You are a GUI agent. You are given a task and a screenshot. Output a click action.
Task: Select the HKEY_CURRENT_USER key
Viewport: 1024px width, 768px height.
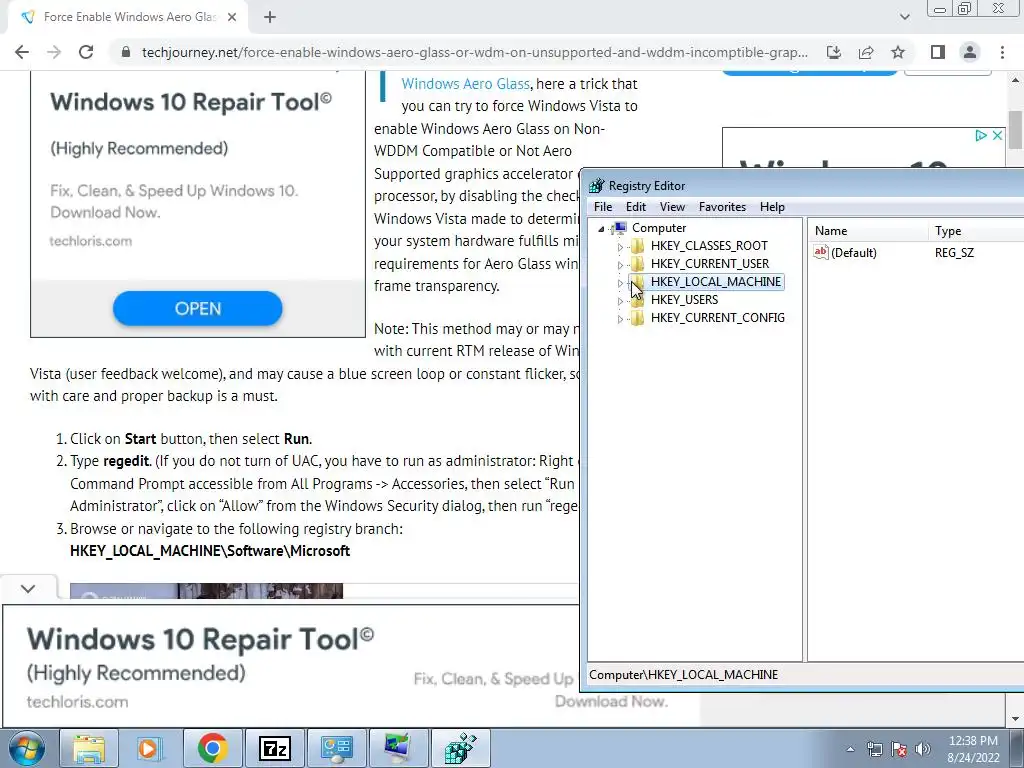710,264
